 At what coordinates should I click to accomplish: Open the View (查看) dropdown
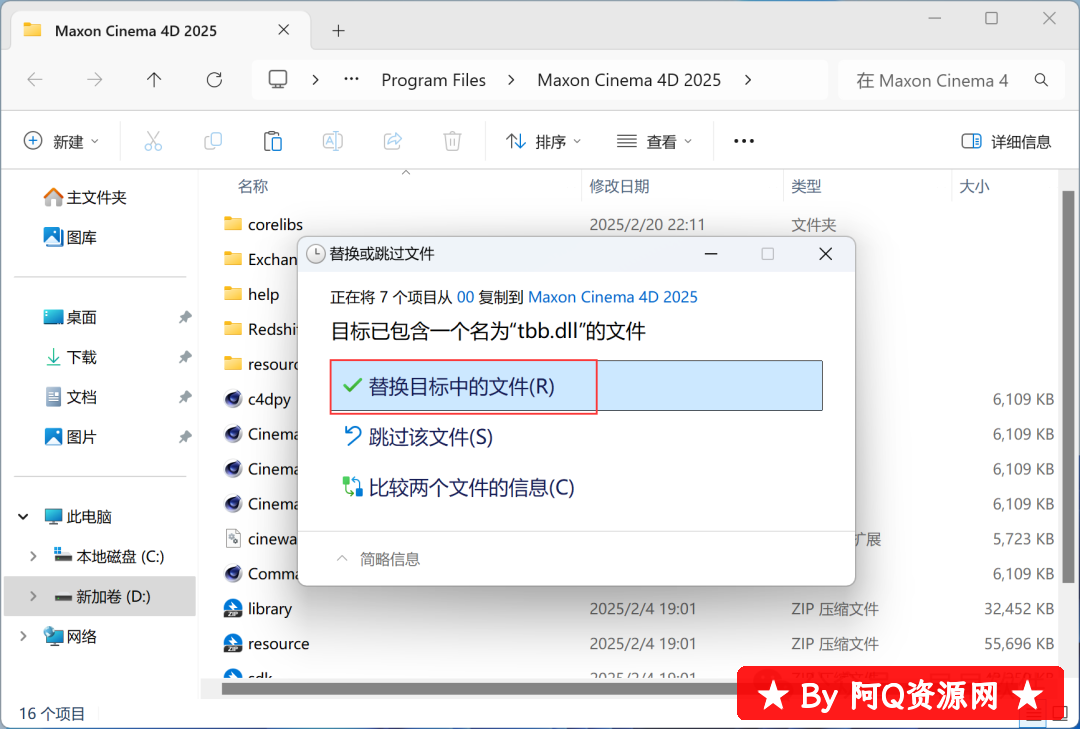[x=654, y=141]
